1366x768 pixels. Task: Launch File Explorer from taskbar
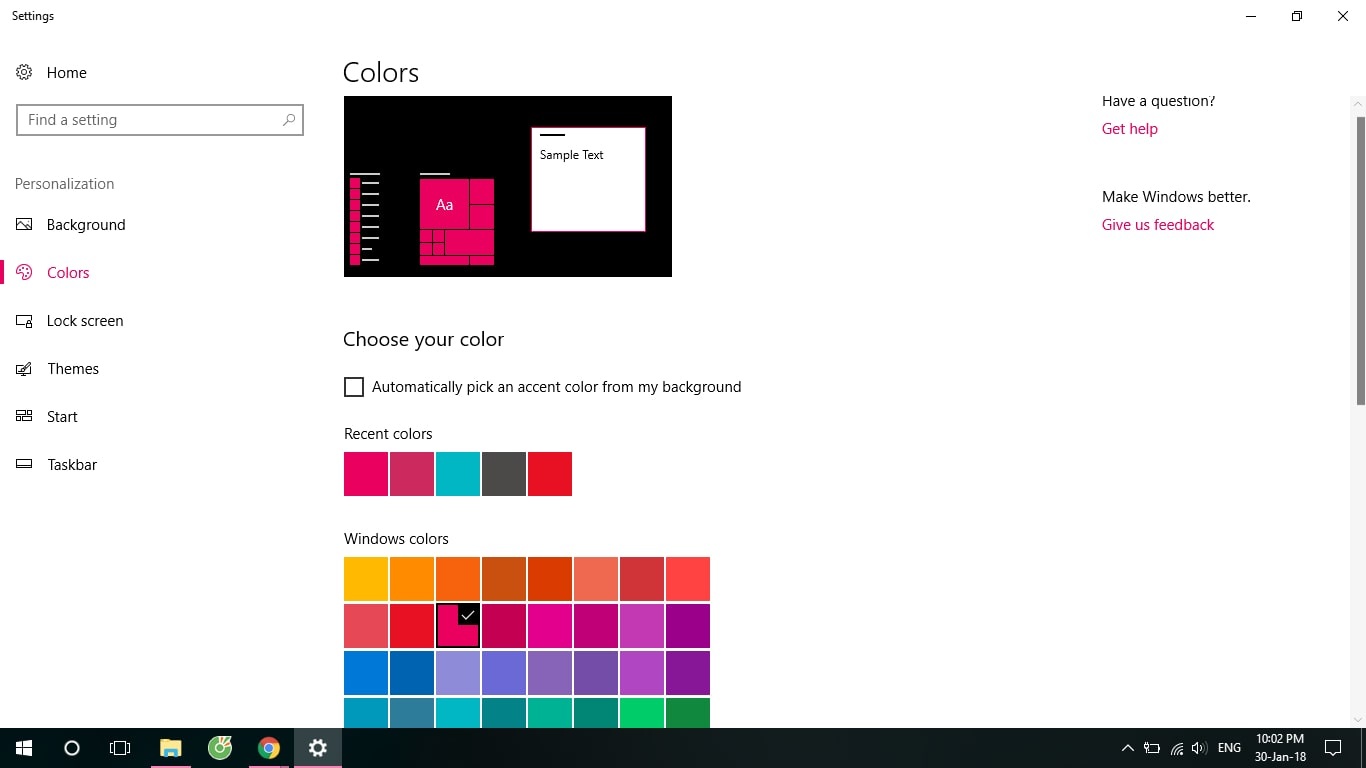point(171,748)
